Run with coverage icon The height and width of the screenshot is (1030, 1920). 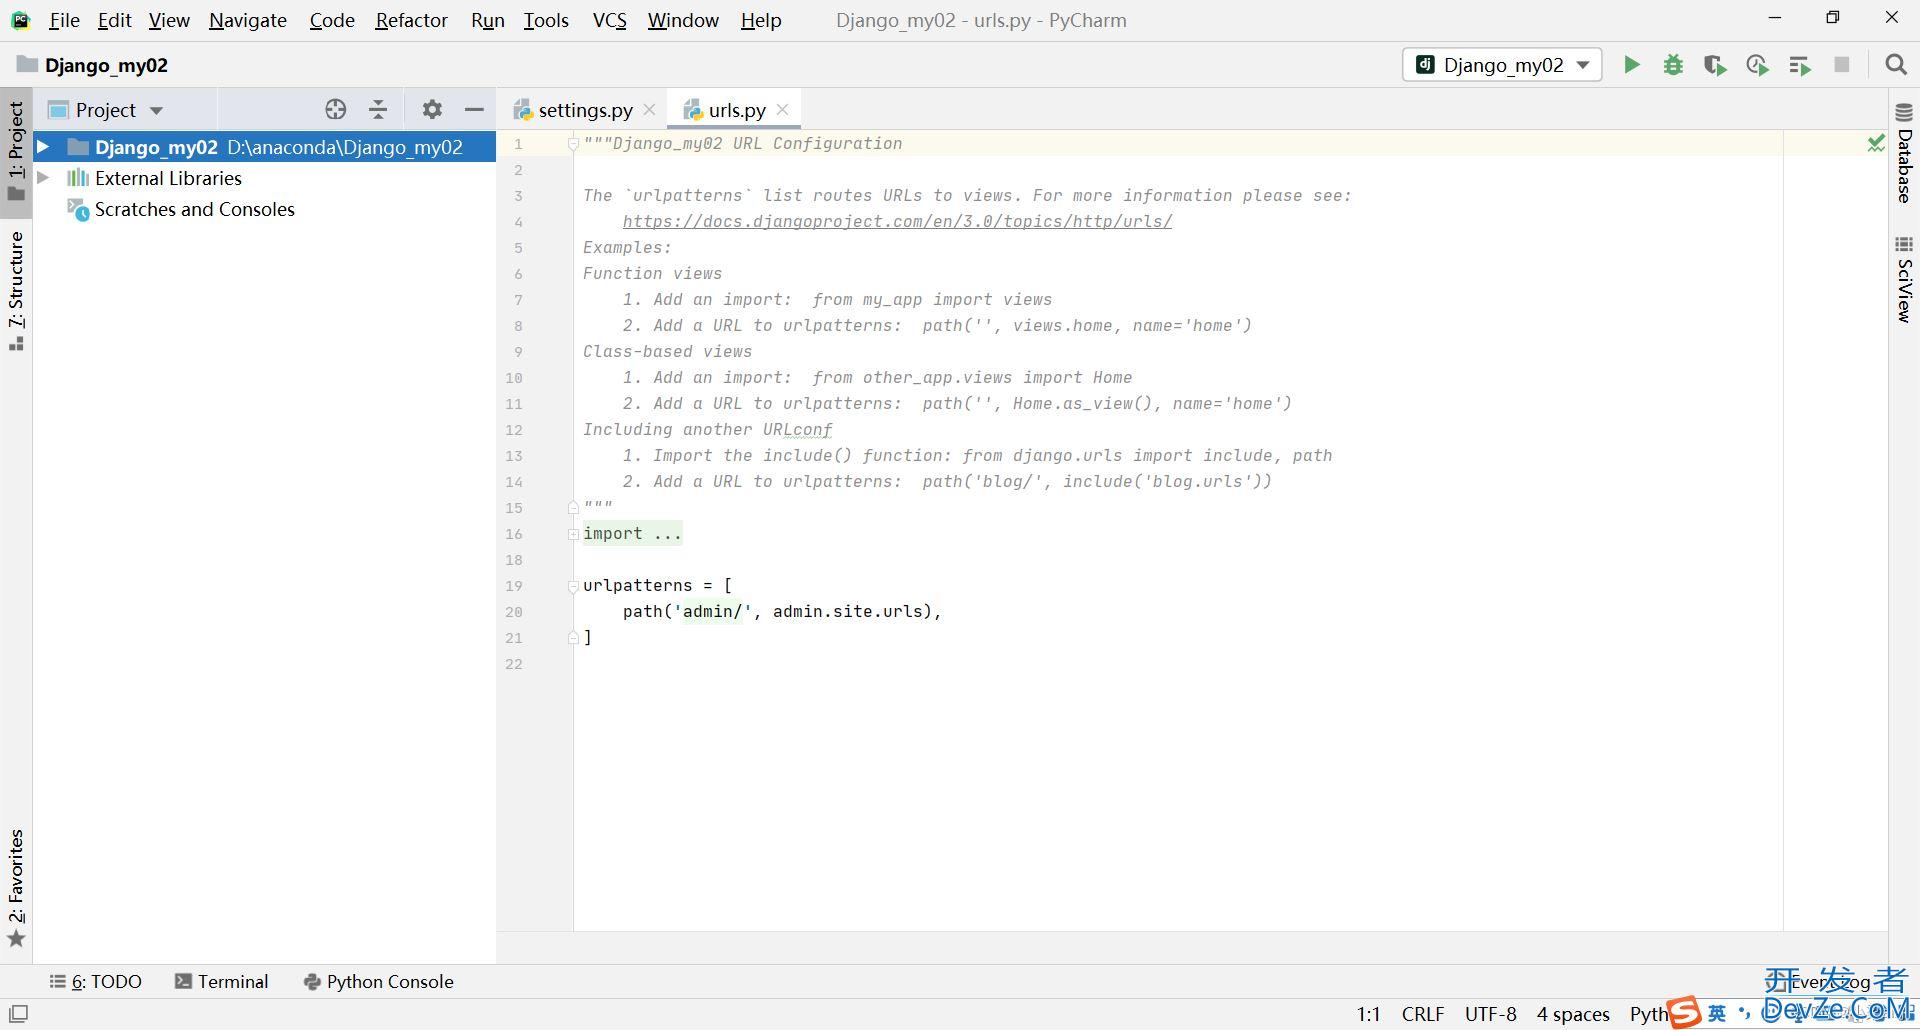[1715, 65]
